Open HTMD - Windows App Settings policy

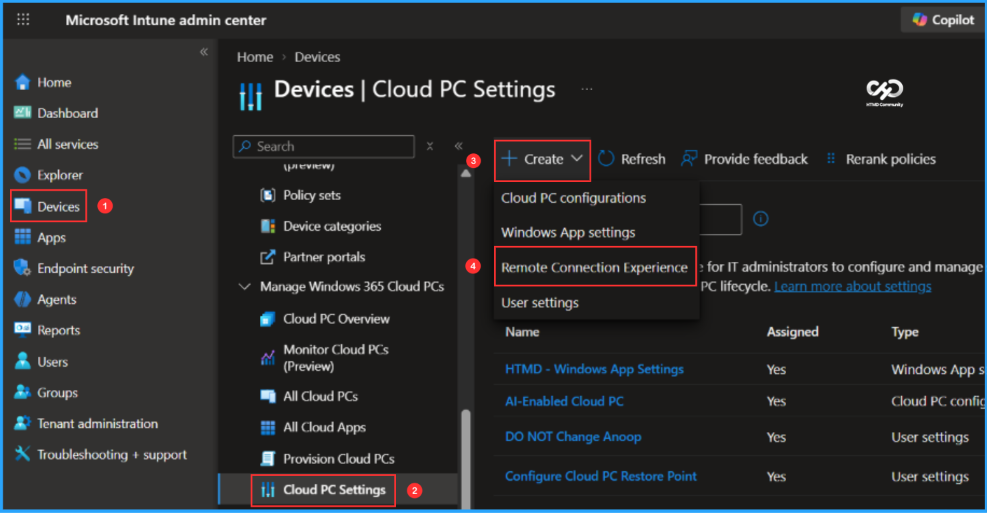(594, 369)
